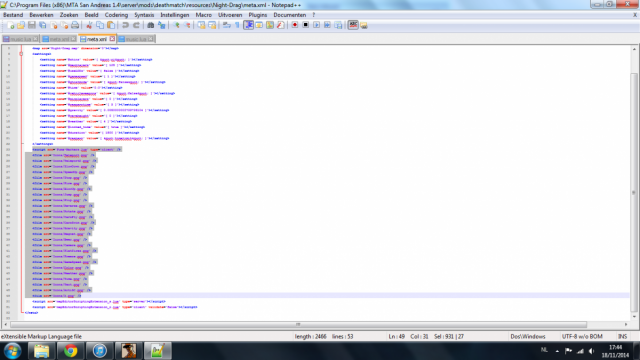
Task: Toggle synchronized vertical scrolling
Action: tap(201, 25)
